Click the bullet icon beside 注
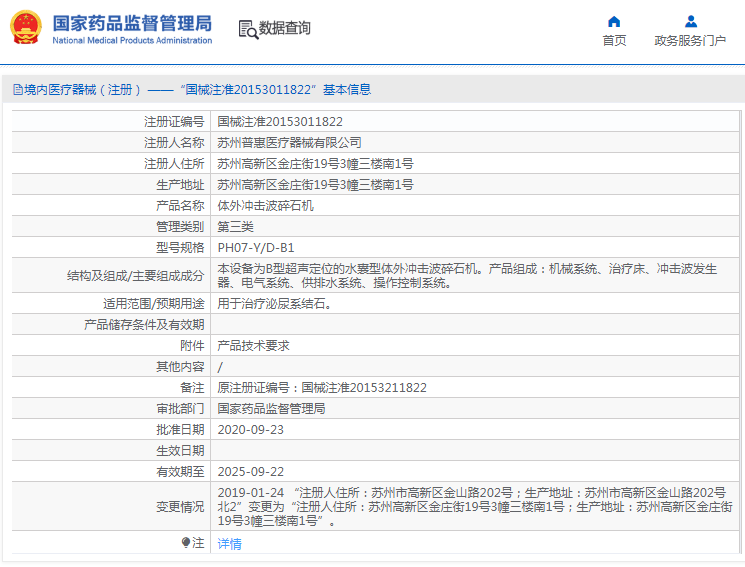The image size is (745, 567). [x=186, y=543]
